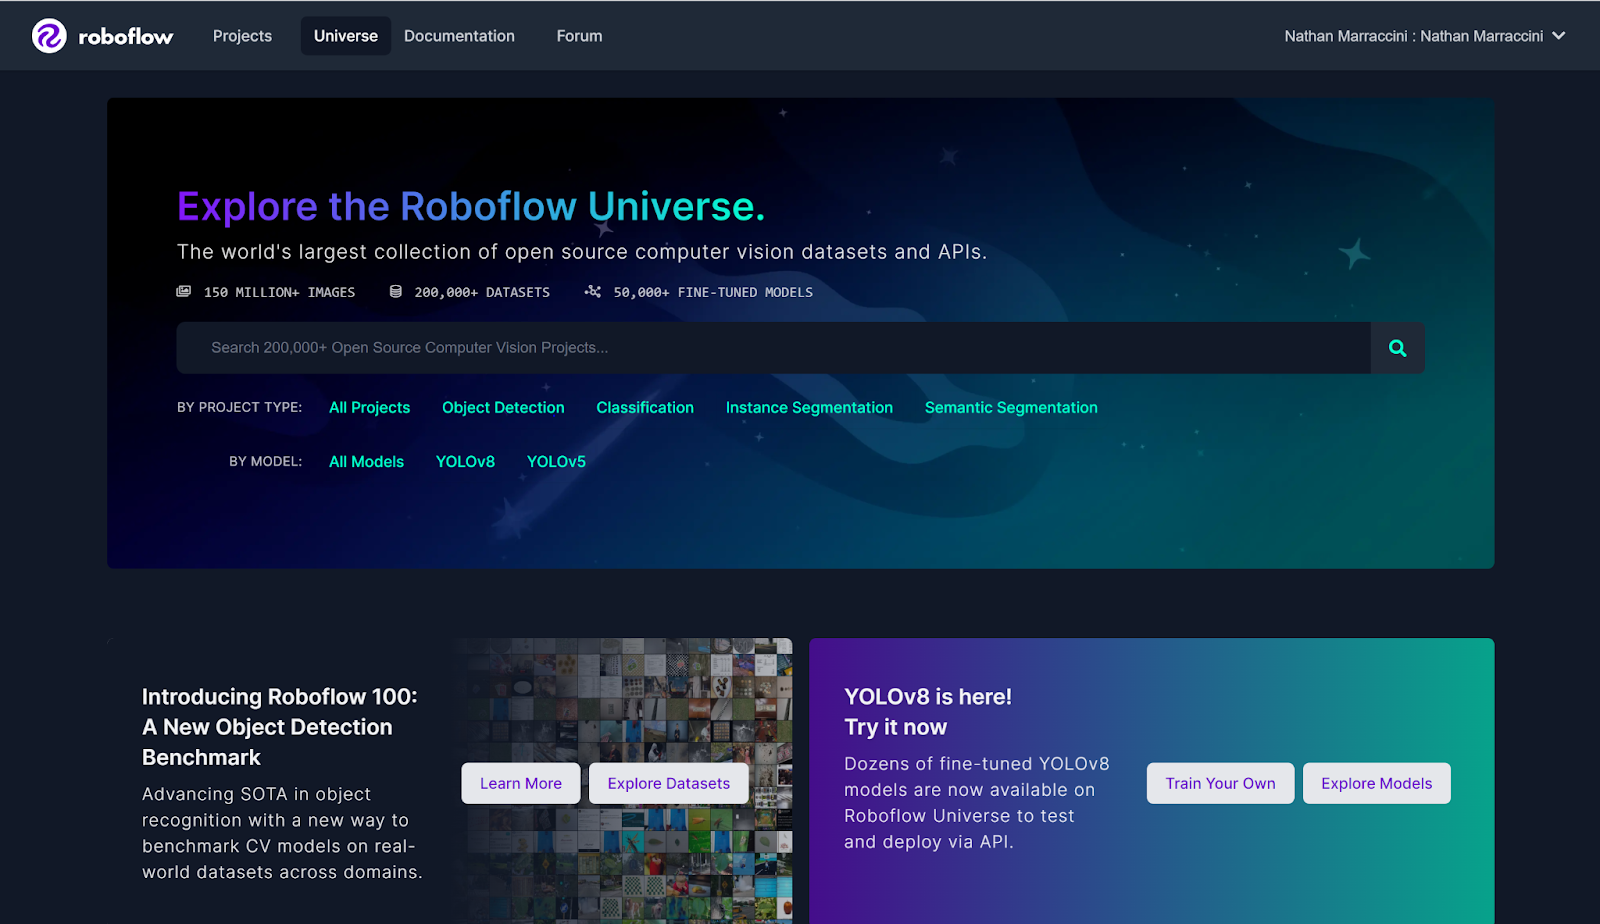Select the All Models filter
Screen dimensions: 1600x924
tap(367, 462)
